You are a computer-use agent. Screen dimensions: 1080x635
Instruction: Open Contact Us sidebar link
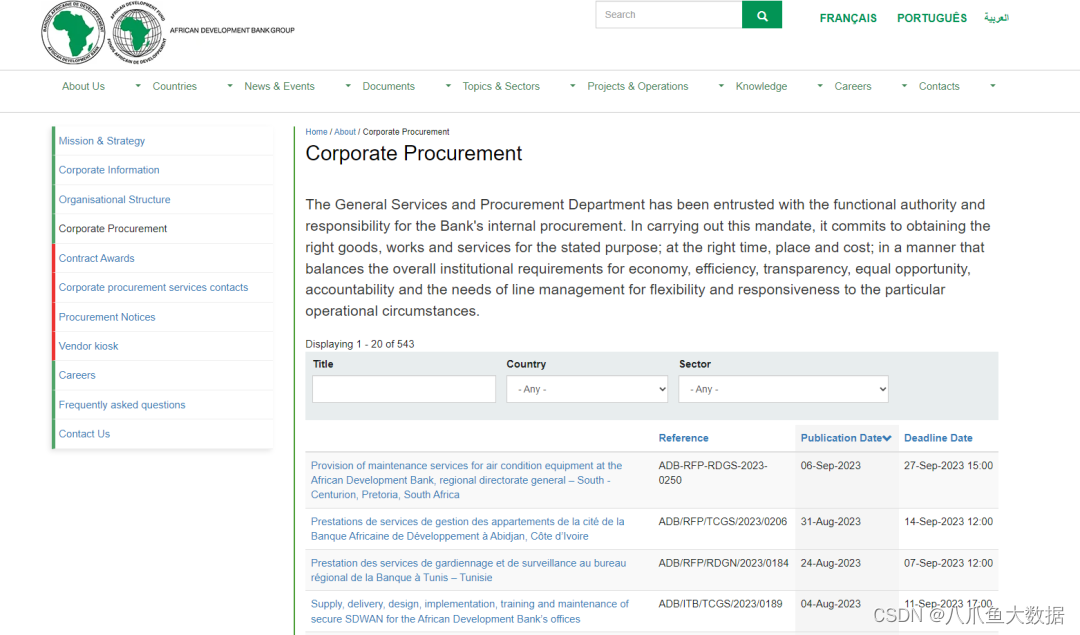[x=84, y=434]
